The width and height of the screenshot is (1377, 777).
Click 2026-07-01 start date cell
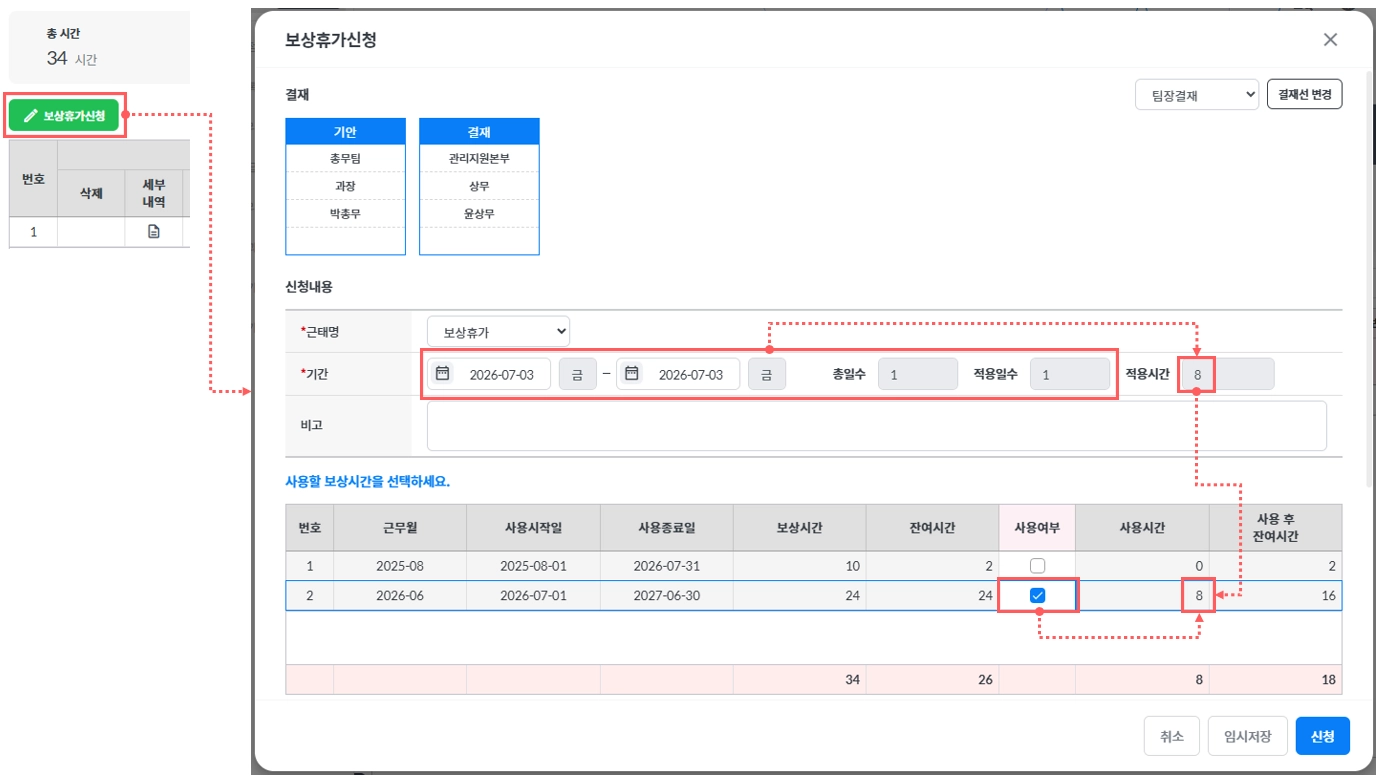[533, 596]
